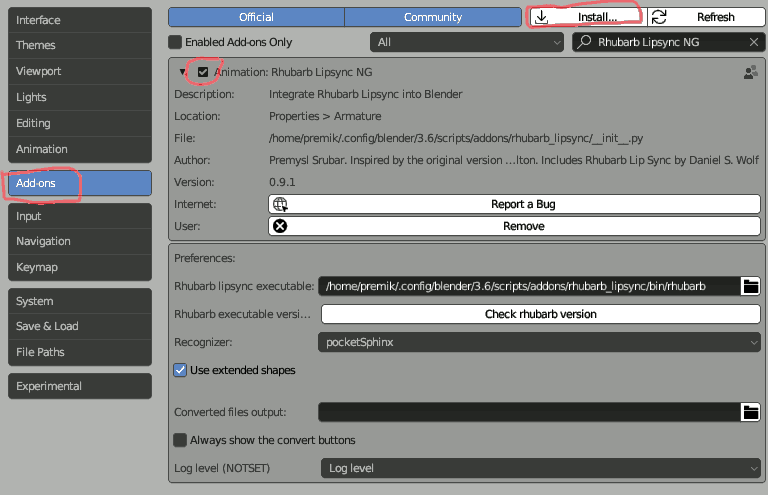
Task: Open the Viewport preferences section
Action: [x=80, y=71]
